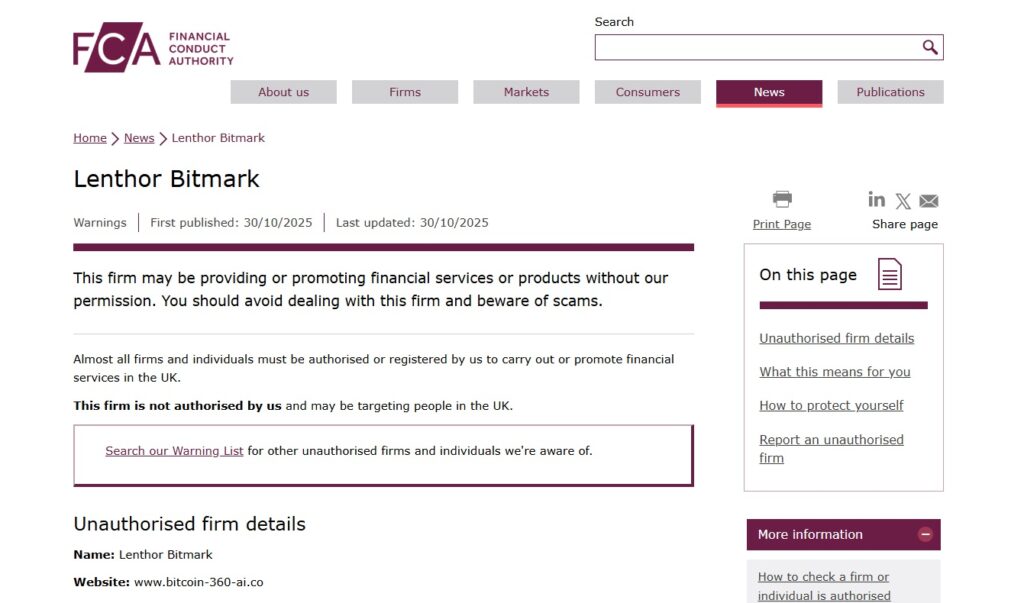Share the page via LinkedIn icon
Viewport: 1024px width, 603px height.
point(876,200)
